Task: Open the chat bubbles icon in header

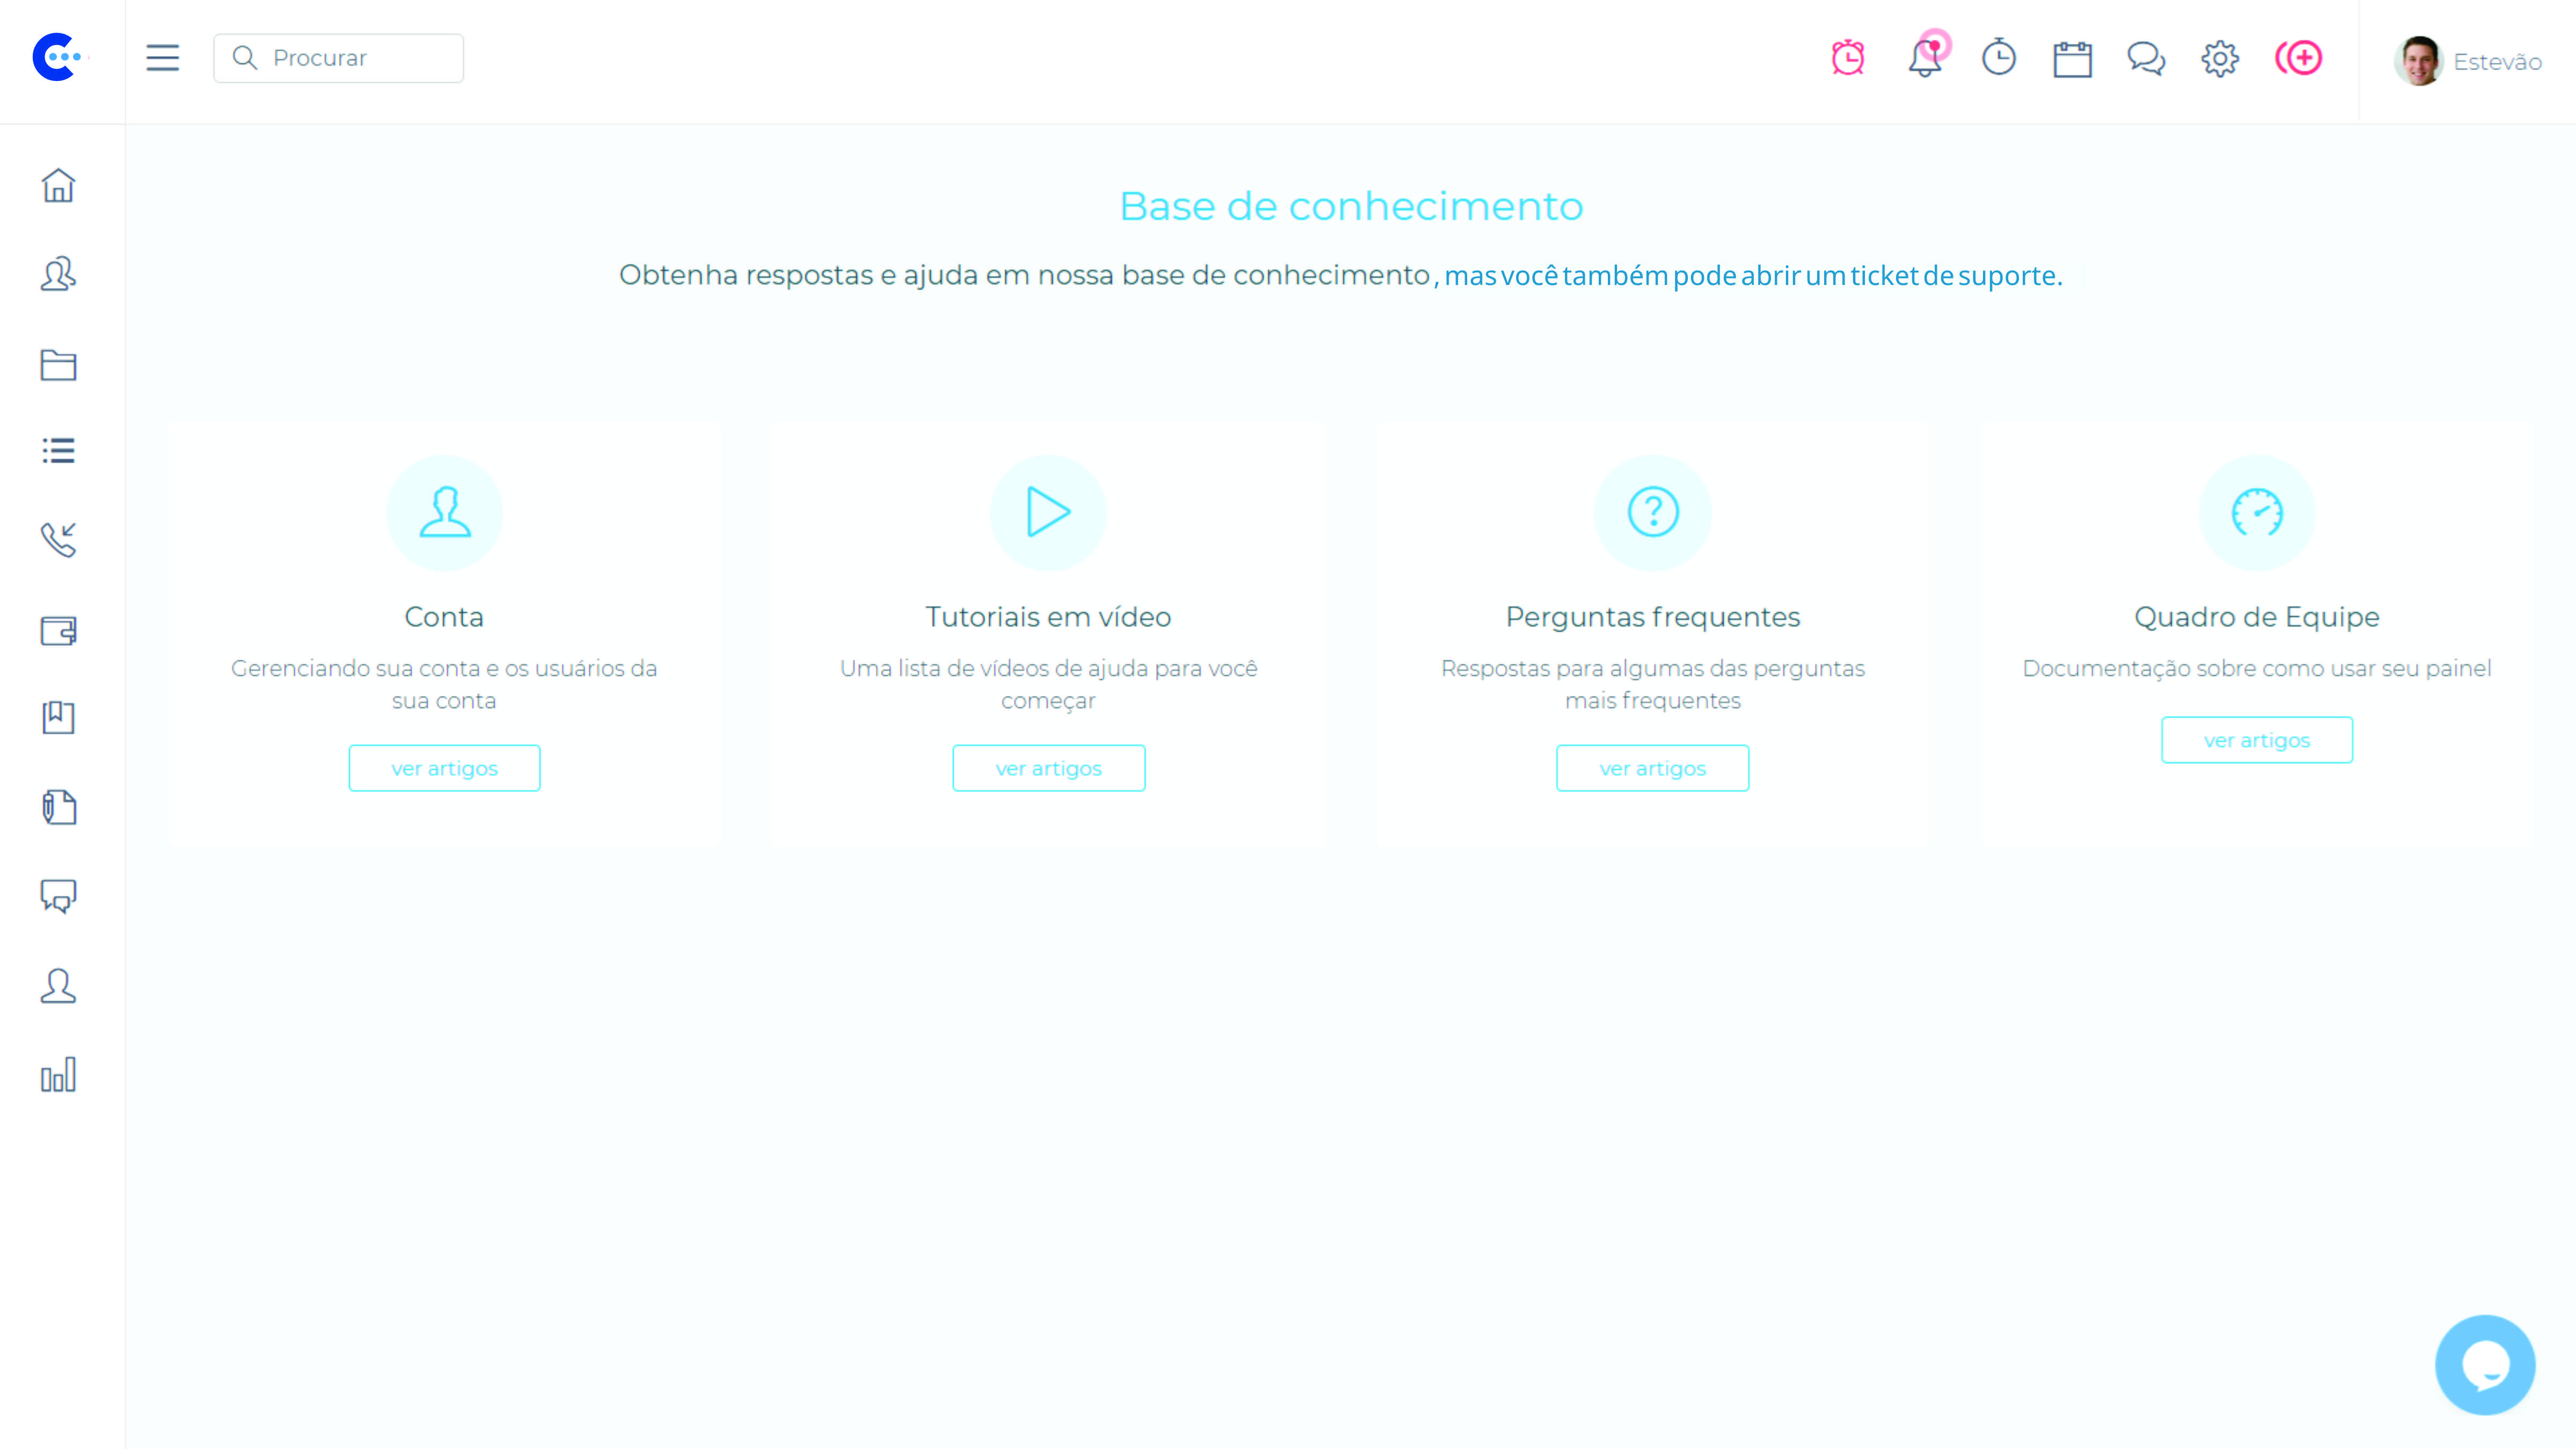Action: point(2146,59)
